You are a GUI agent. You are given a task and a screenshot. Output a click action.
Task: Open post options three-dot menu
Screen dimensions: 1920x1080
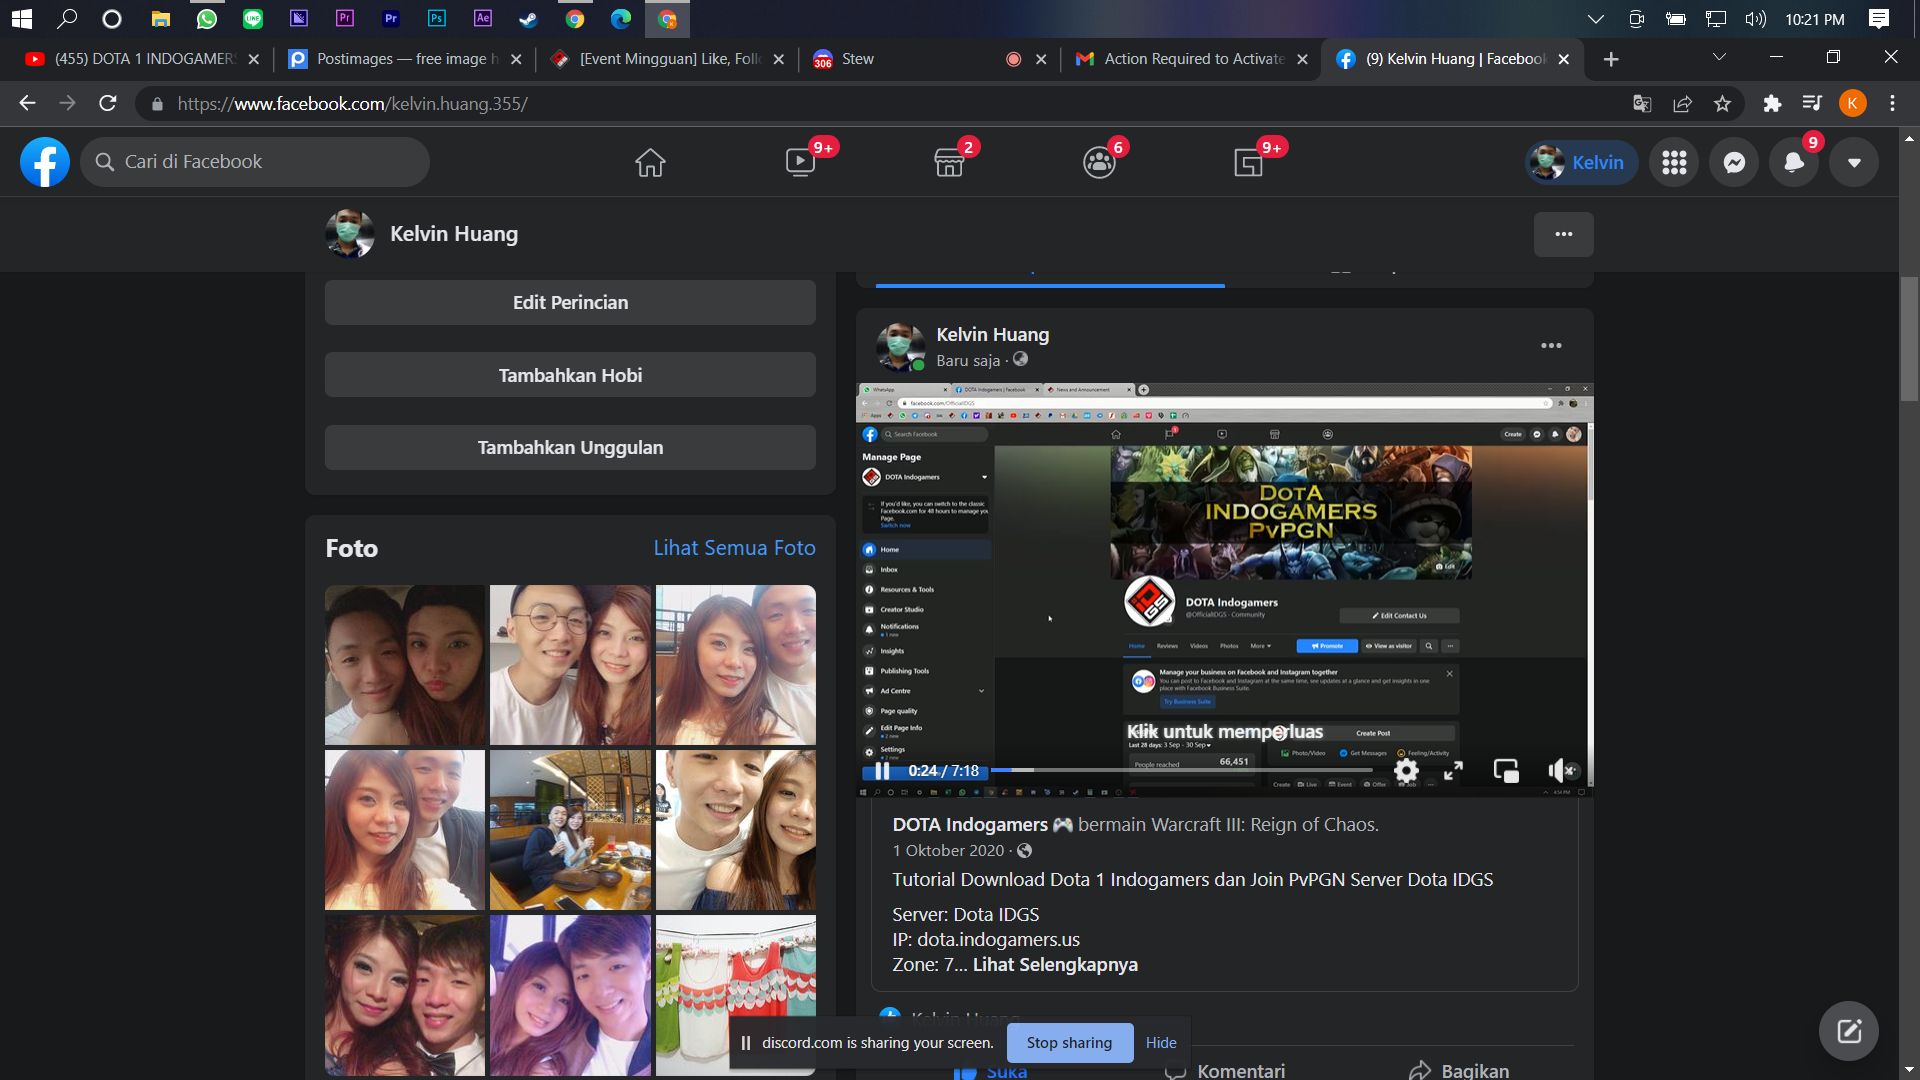(1551, 345)
